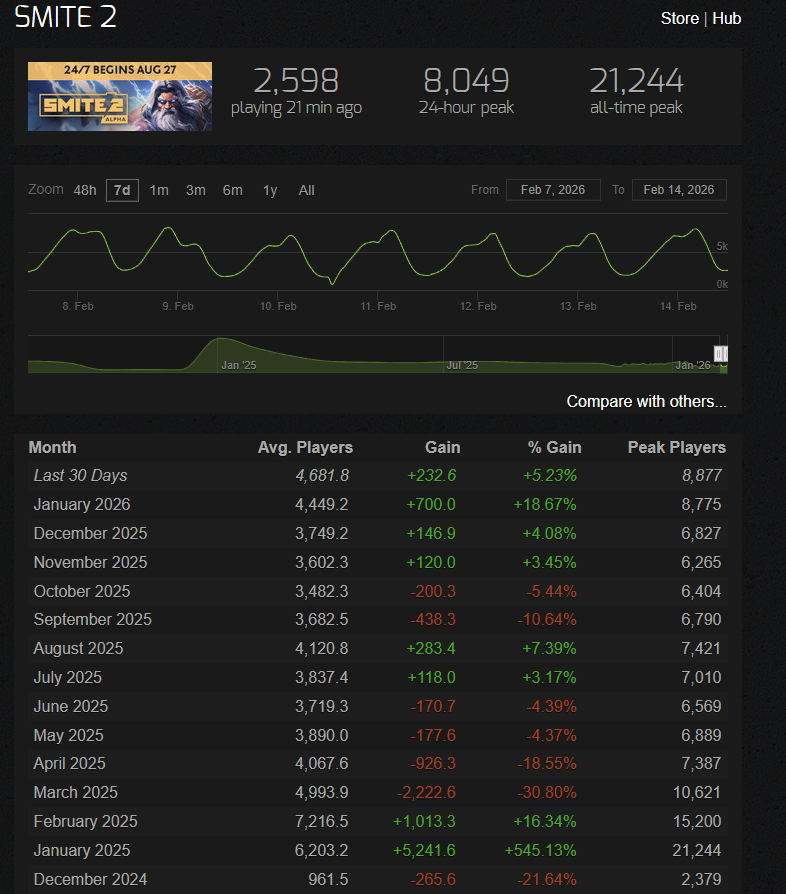Click the February 2025 row label
786x894 pixels.
(x=85, y=822)
